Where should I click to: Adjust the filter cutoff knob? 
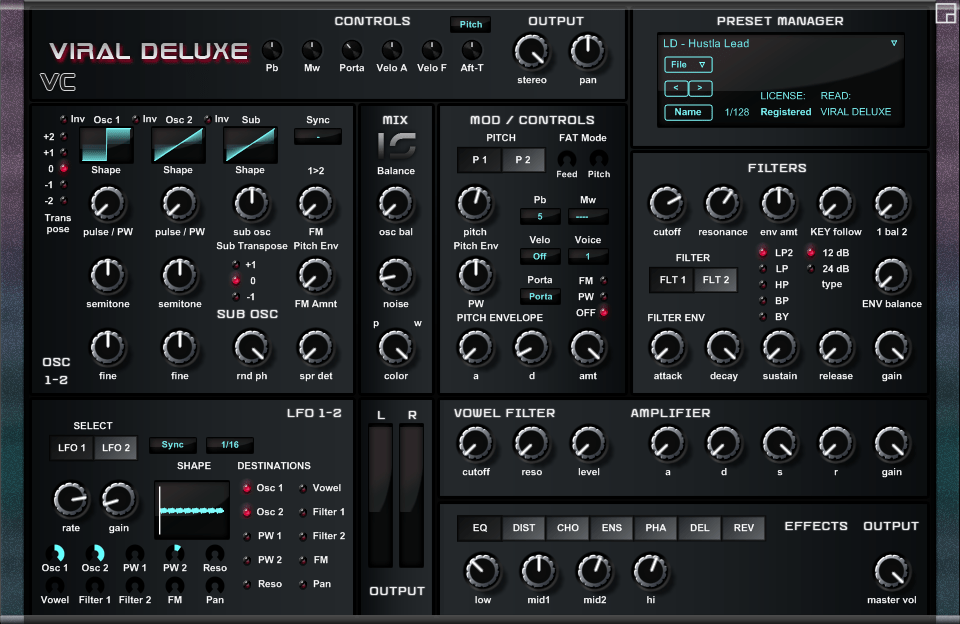point(667,203)
